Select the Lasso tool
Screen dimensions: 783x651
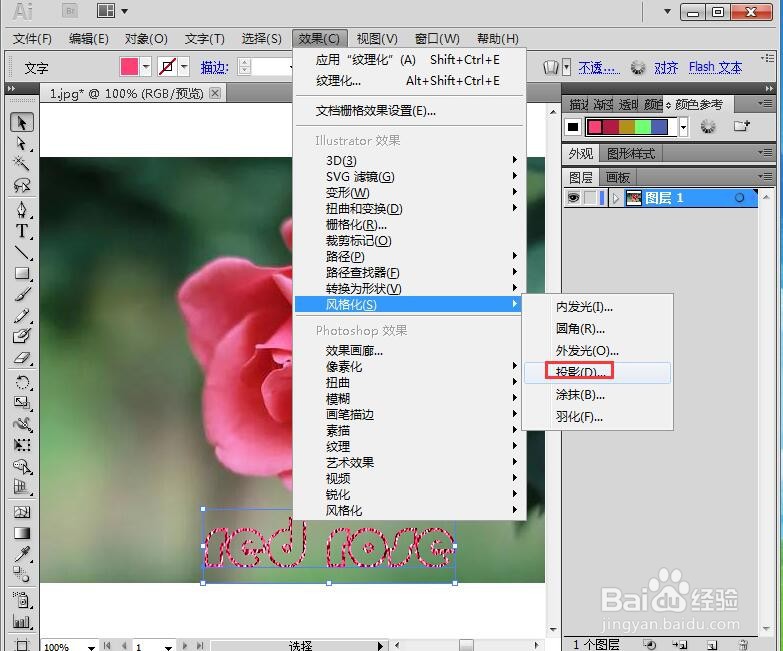click(x=21, y=185)
